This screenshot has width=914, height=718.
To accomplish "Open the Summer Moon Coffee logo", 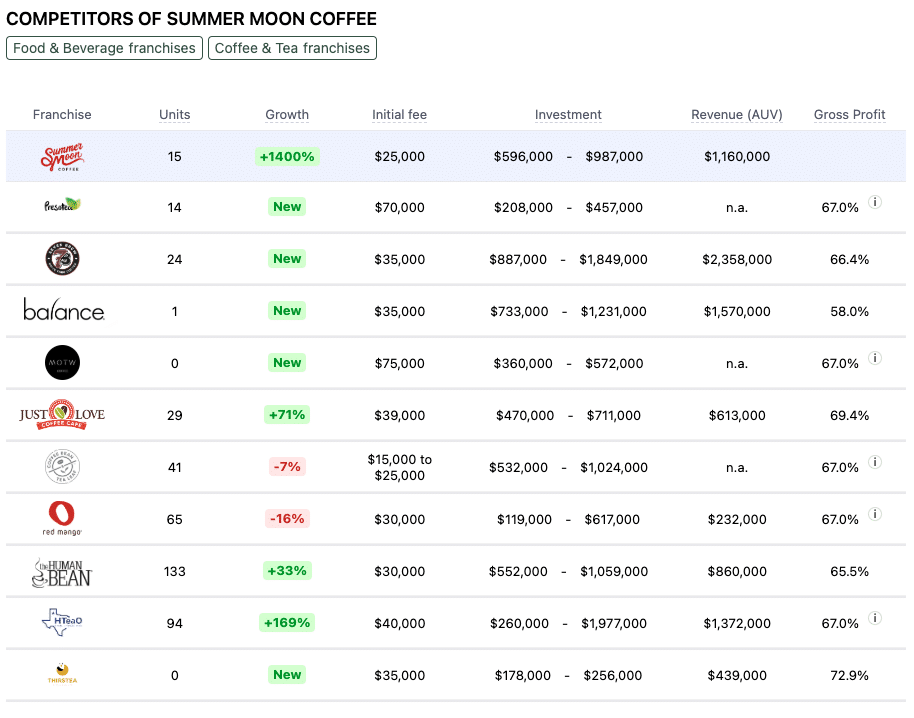I will click(62, 157).
